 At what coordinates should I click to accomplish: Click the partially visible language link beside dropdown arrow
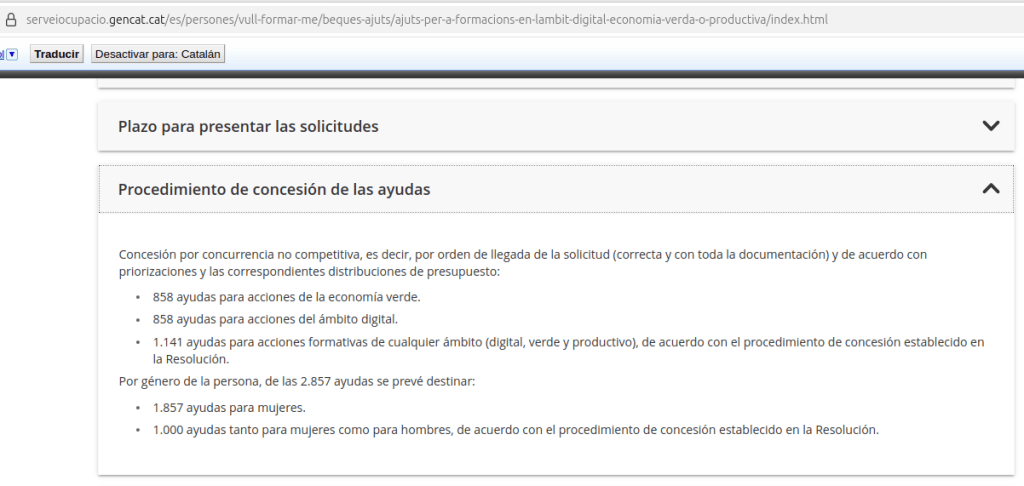tap(2, 54)
